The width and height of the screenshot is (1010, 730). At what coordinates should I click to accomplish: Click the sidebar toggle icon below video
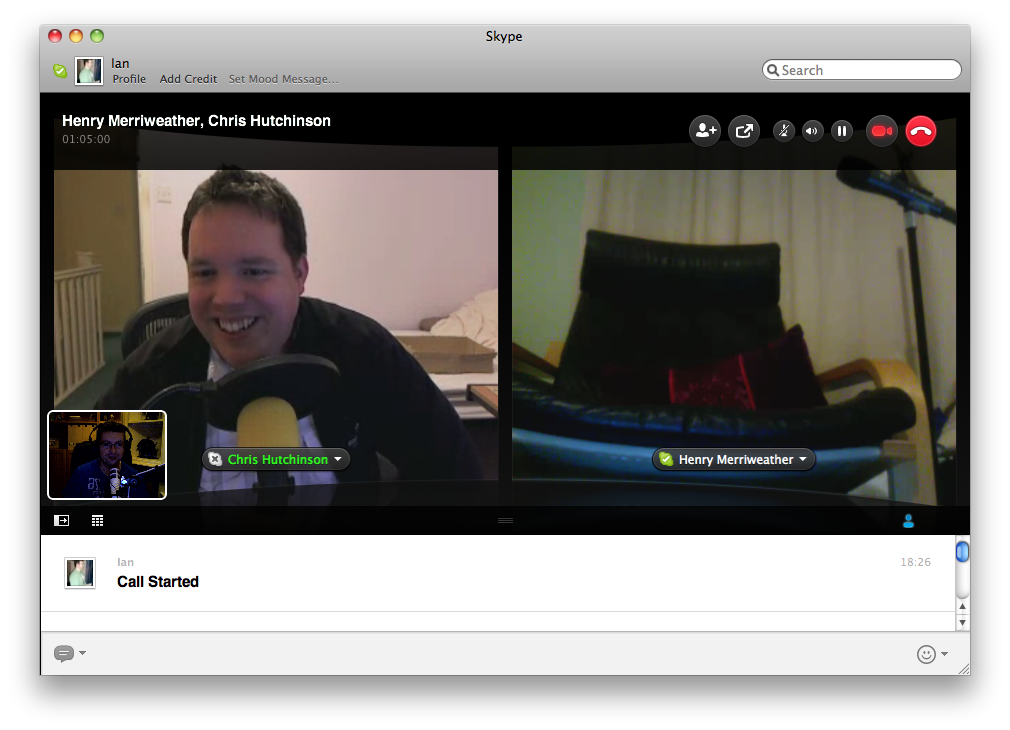[x=62, y=520]
